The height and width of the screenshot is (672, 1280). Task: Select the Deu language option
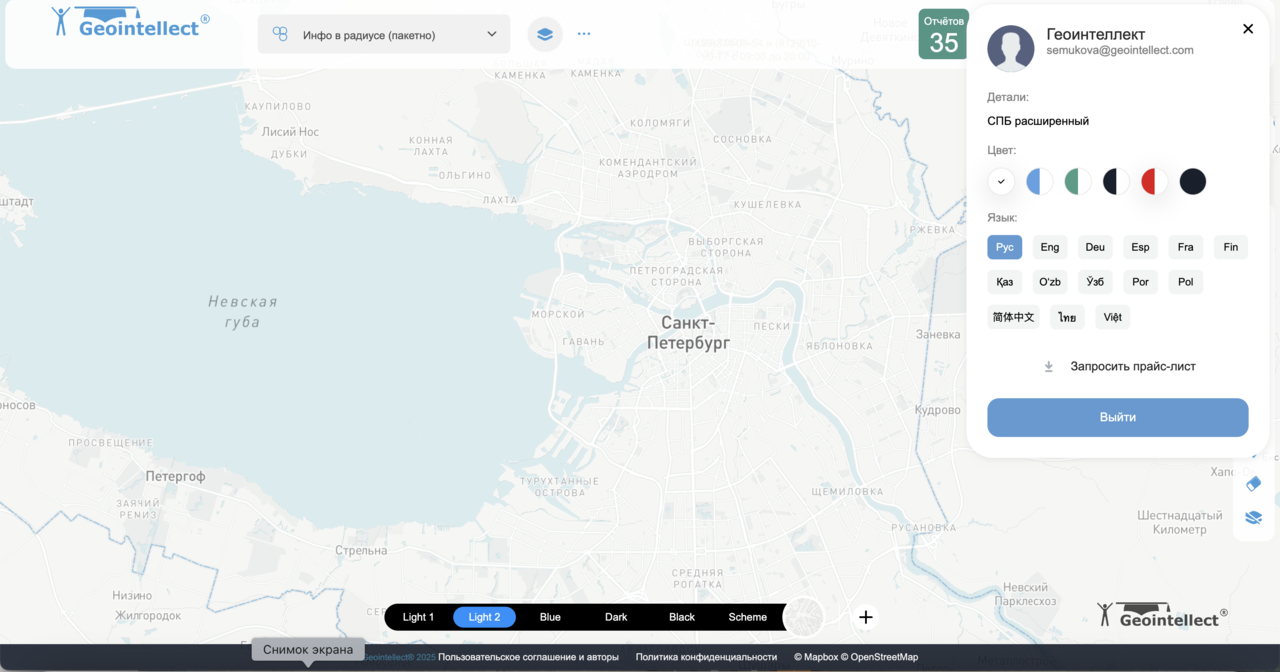[1095, 247]
